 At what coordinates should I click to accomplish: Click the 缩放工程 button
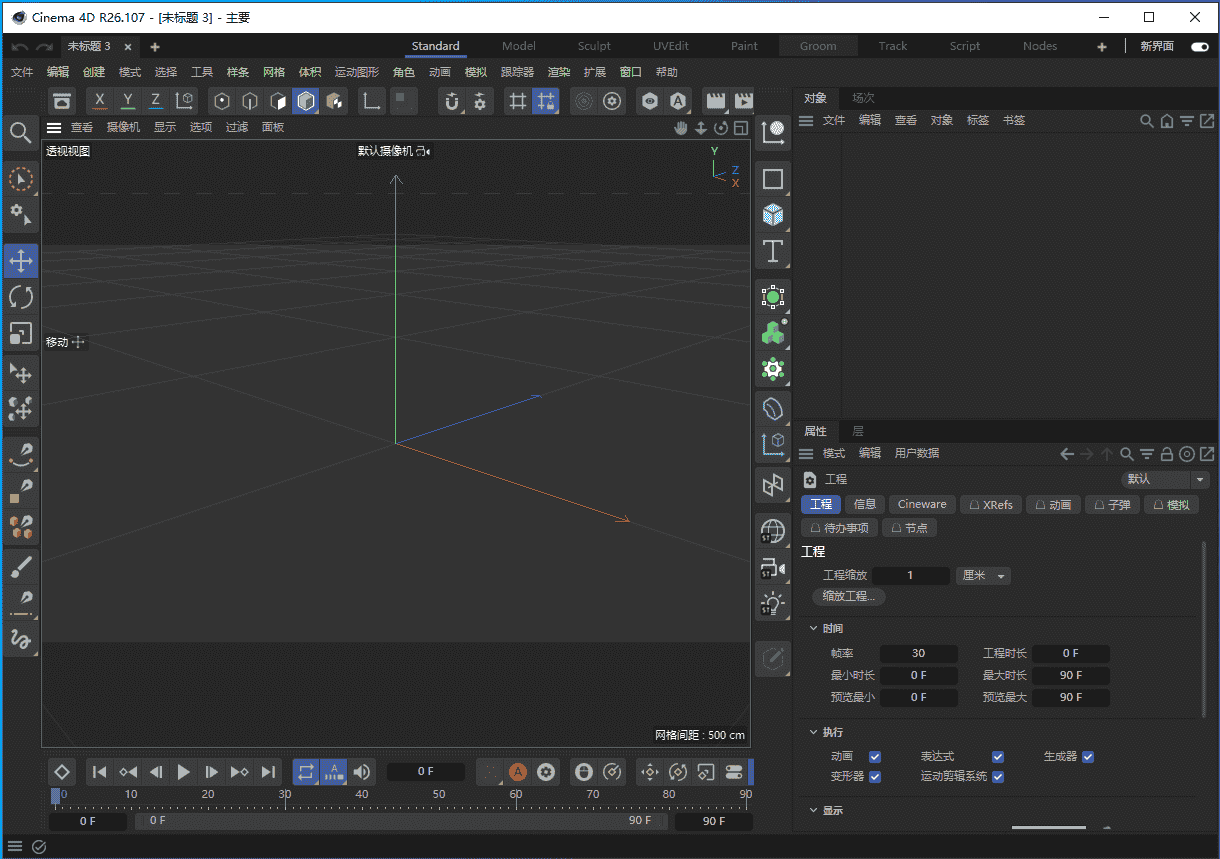click(x=848, y=596)
